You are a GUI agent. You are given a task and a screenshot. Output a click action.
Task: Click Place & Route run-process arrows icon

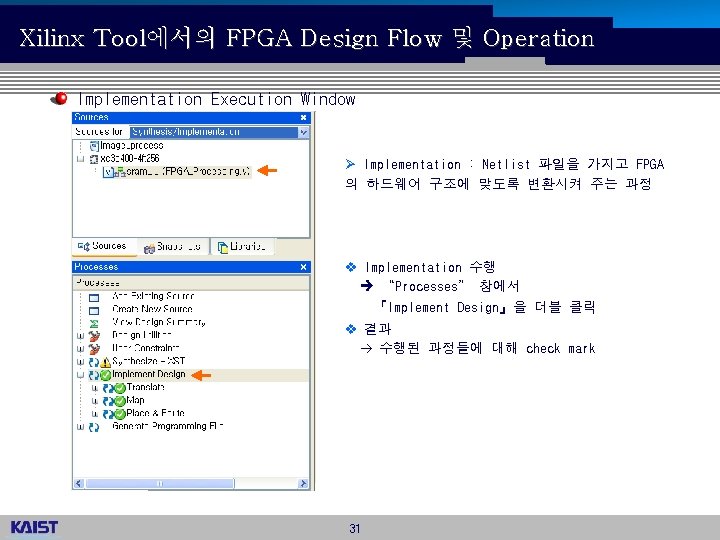click(108, 414)
